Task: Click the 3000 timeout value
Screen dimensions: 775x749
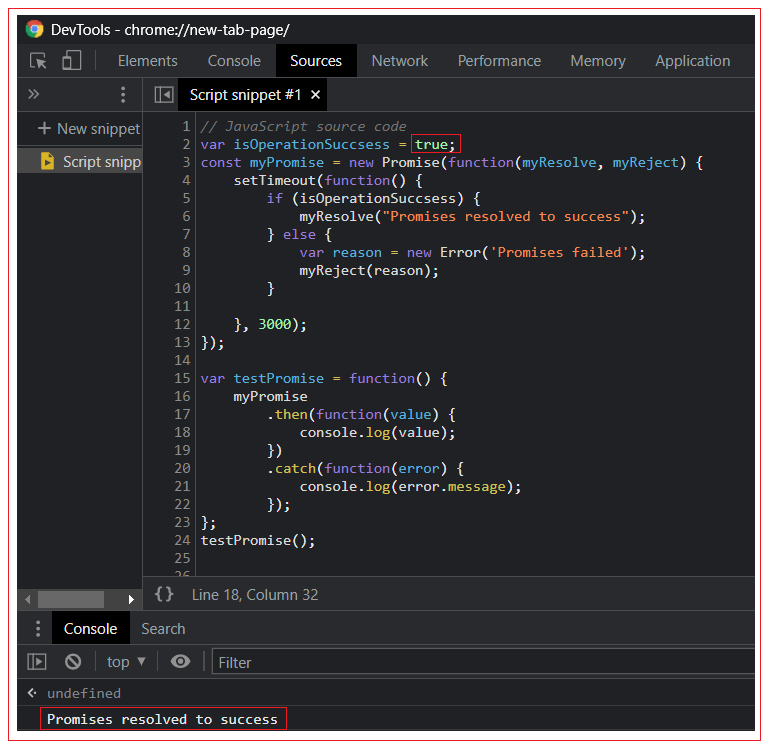Action: (275, 324)
